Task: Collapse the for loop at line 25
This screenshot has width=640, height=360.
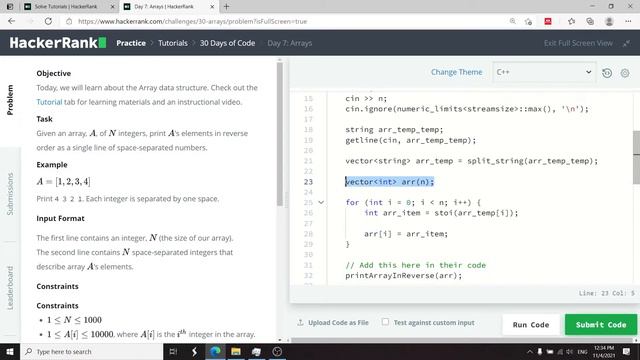Action: point(321,202)
